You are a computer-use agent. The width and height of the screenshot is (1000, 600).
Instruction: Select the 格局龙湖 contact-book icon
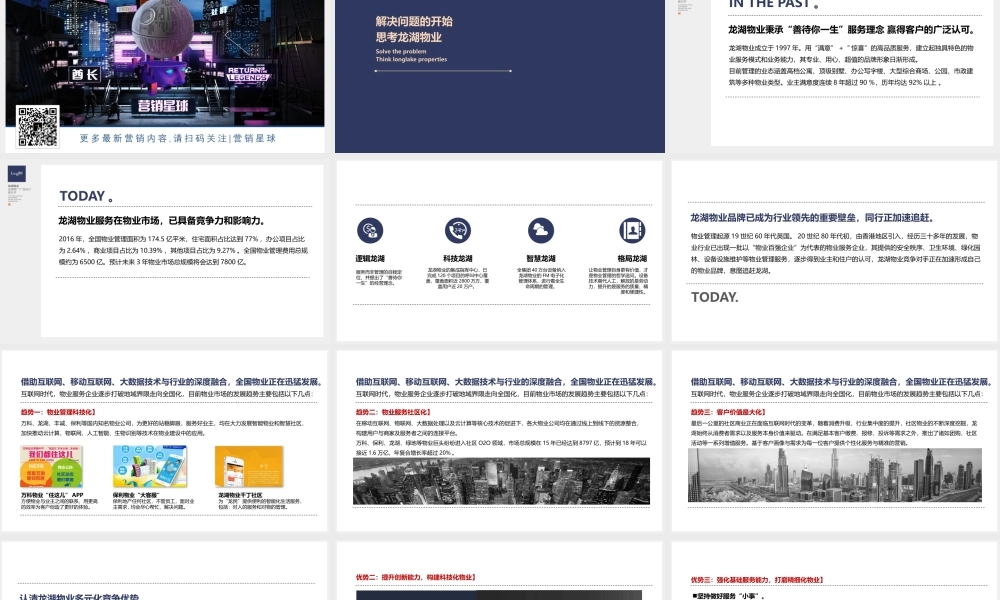click(x=632, y=230)
